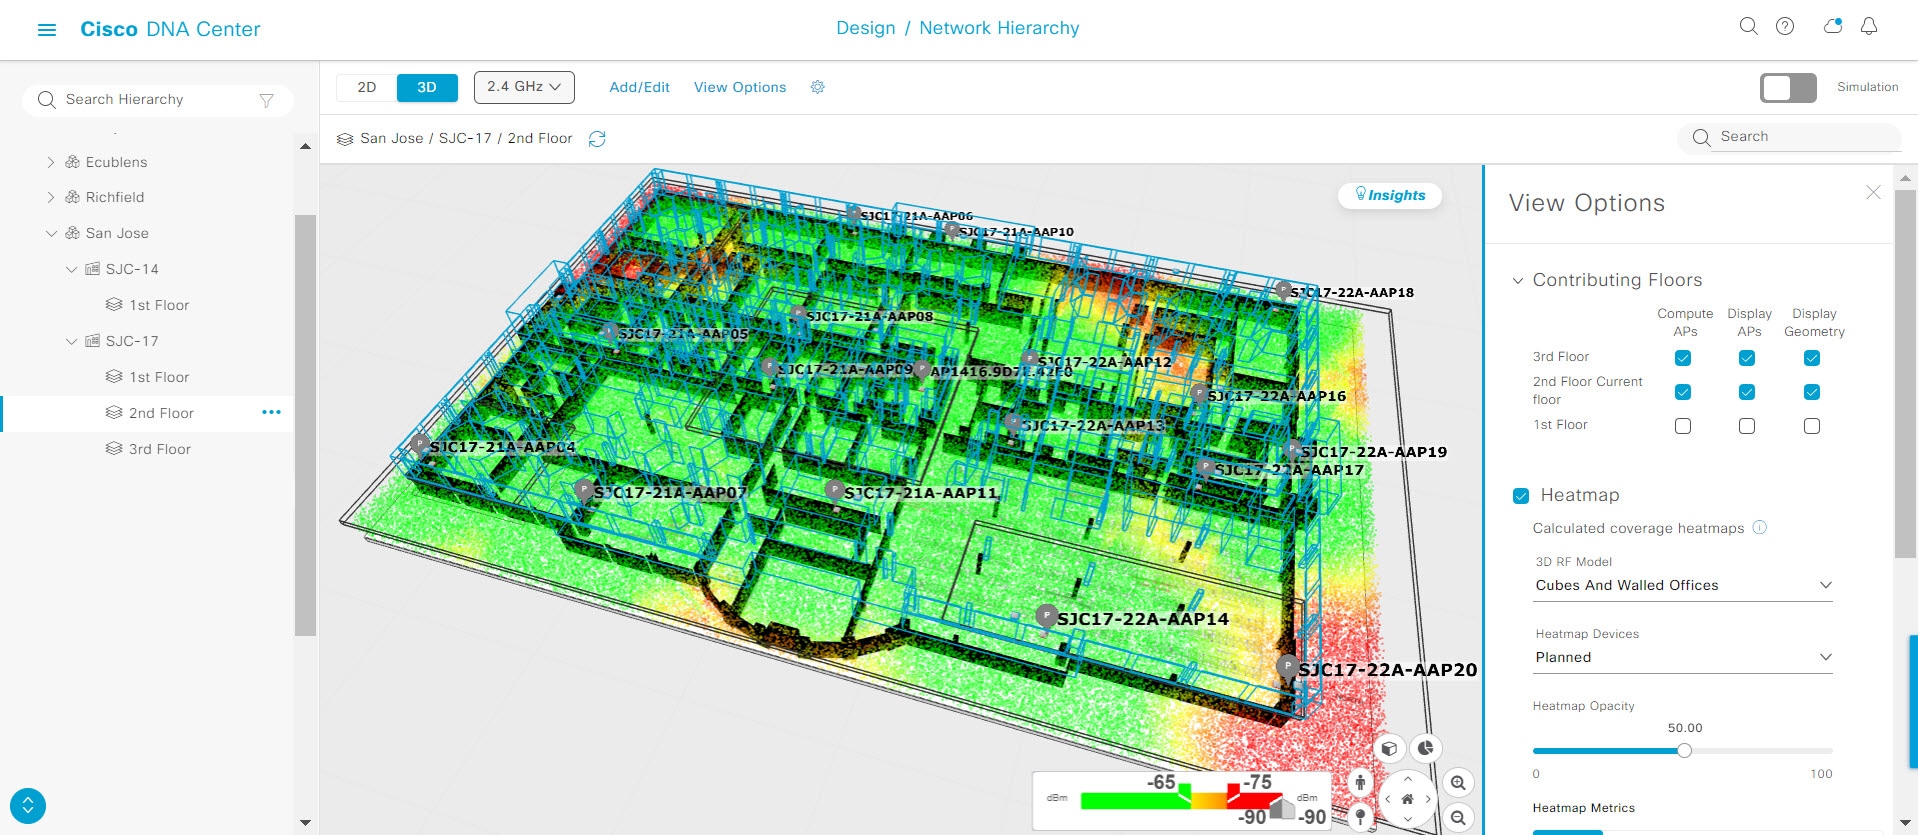Image resolution: width=1918 pixels, height=835 pixels.
Task: Open the cloud status icon
Action: (1833, 27)
